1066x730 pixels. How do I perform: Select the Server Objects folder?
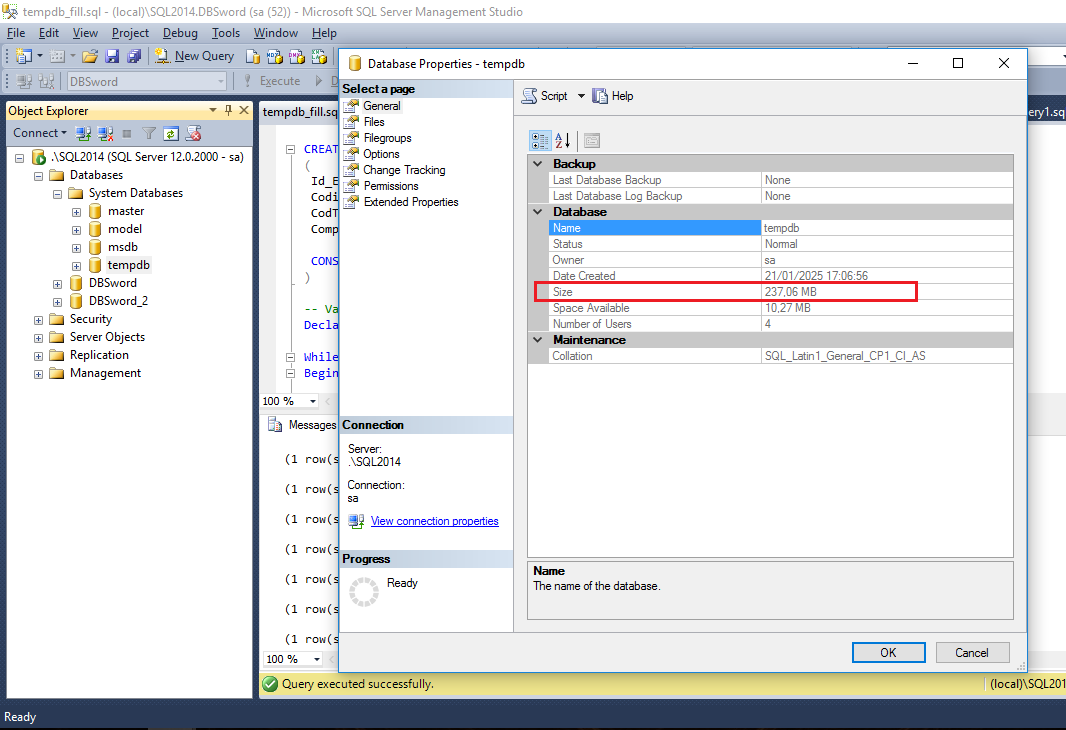107,336
